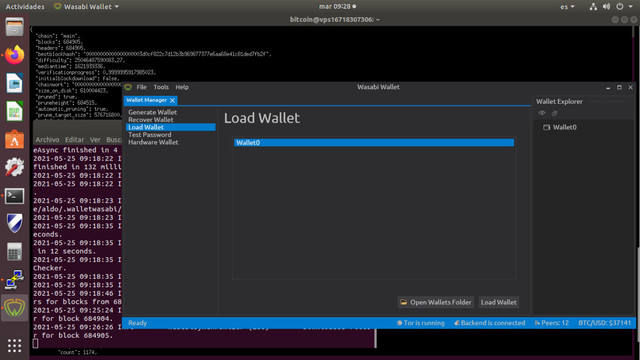Show Applications grid in dock
The image size is (640, 360).
click(x=14, y=346)
